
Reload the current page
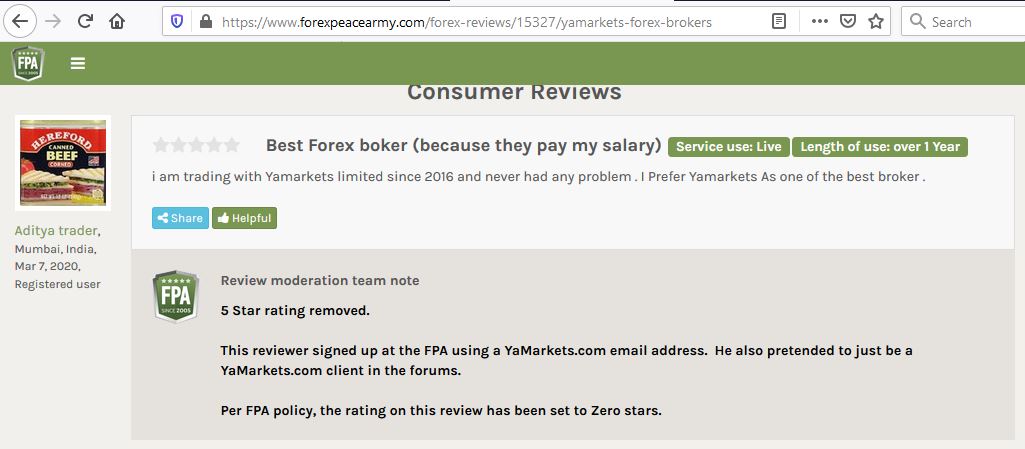click(x=85, y=22)
